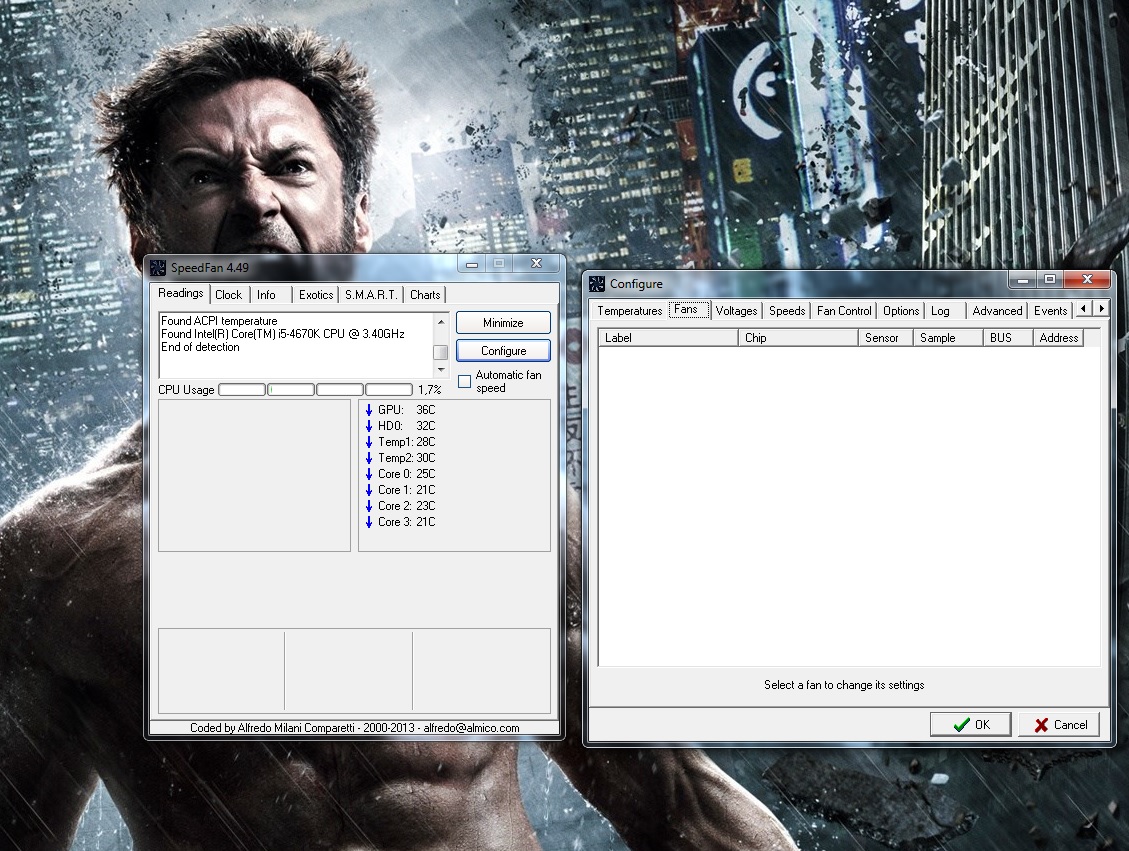Viewport: 1129px width, 851px height.
Task: Click the alfredo@almico.com status bar text
Action: (x=471, y=728)
